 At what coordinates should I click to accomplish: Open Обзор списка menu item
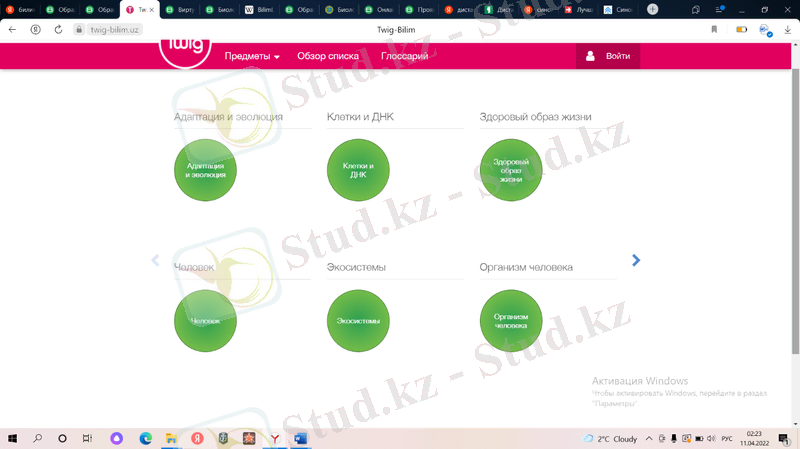point(328,56)
